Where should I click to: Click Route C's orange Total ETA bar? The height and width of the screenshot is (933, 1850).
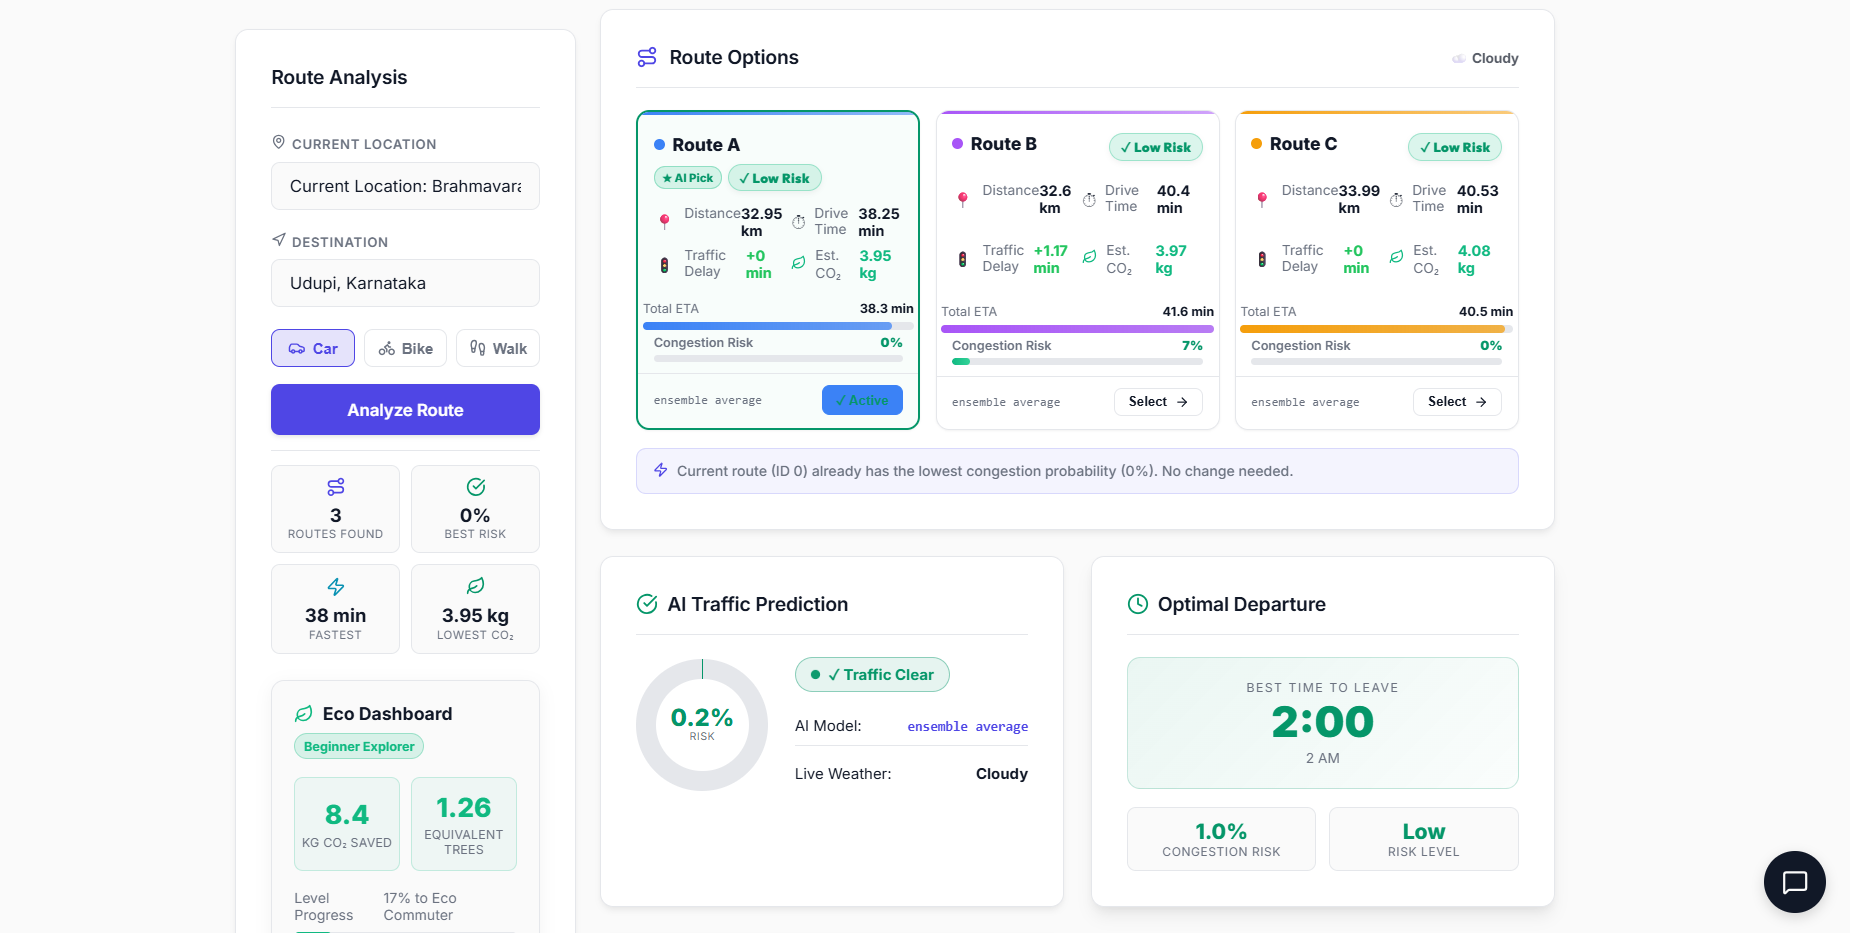(x=1376, y=329)
